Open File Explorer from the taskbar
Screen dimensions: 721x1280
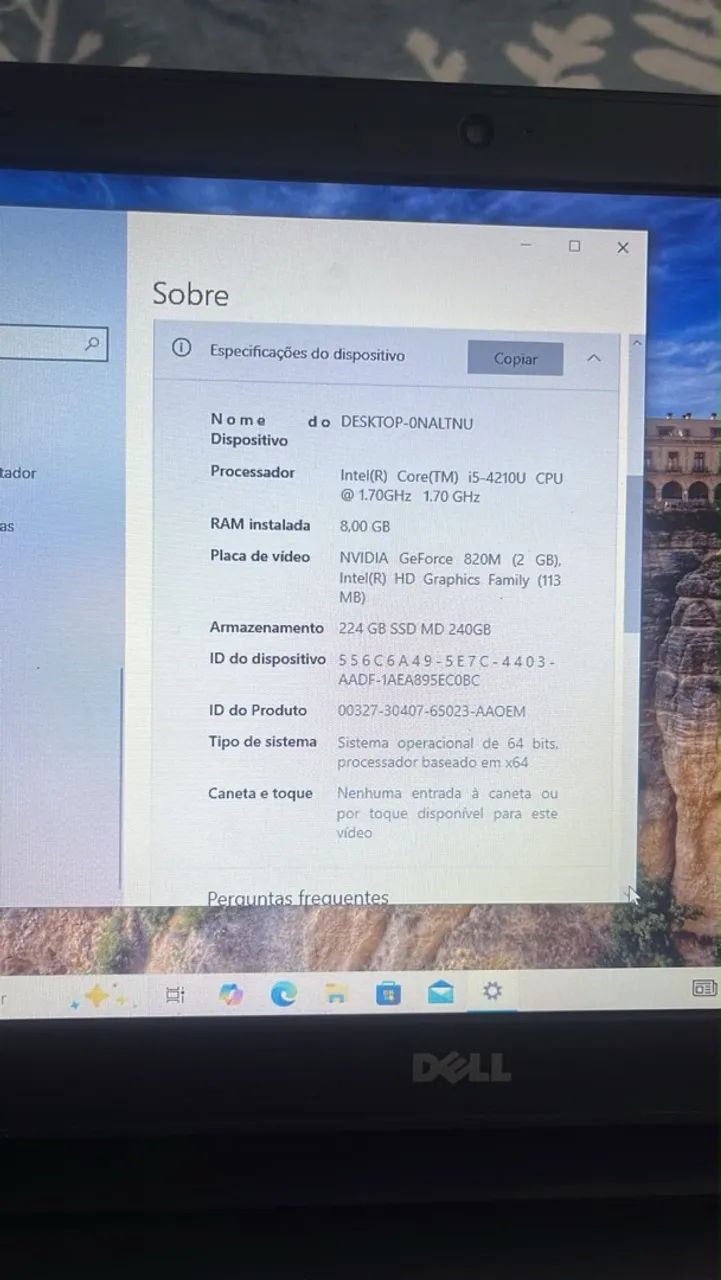tap(337, 993)
